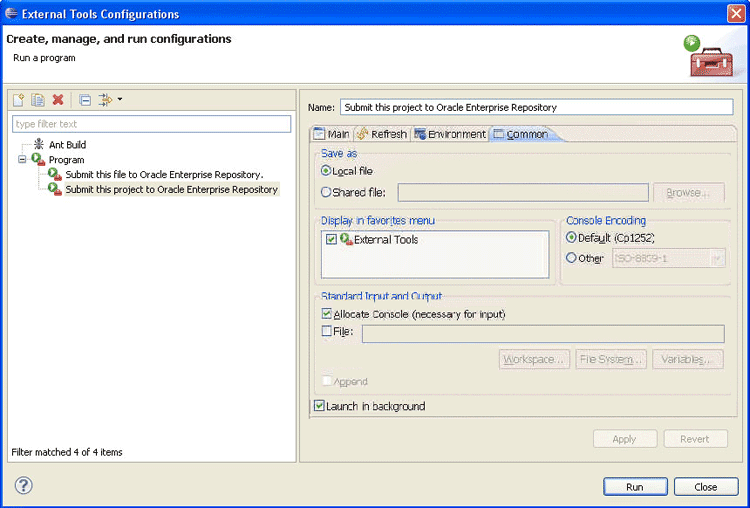Close the dialog with the title bar X
Image resolution: width=750 pixels, height=508 pixels.
click(736, 13)
